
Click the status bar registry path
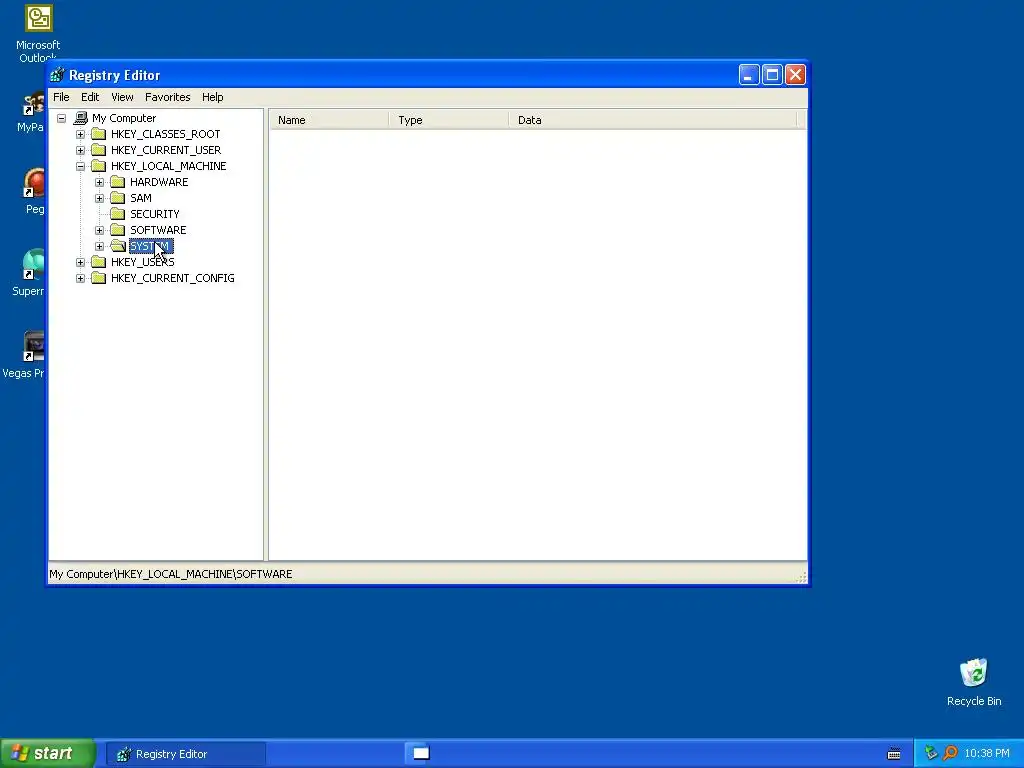pos(171,574)
